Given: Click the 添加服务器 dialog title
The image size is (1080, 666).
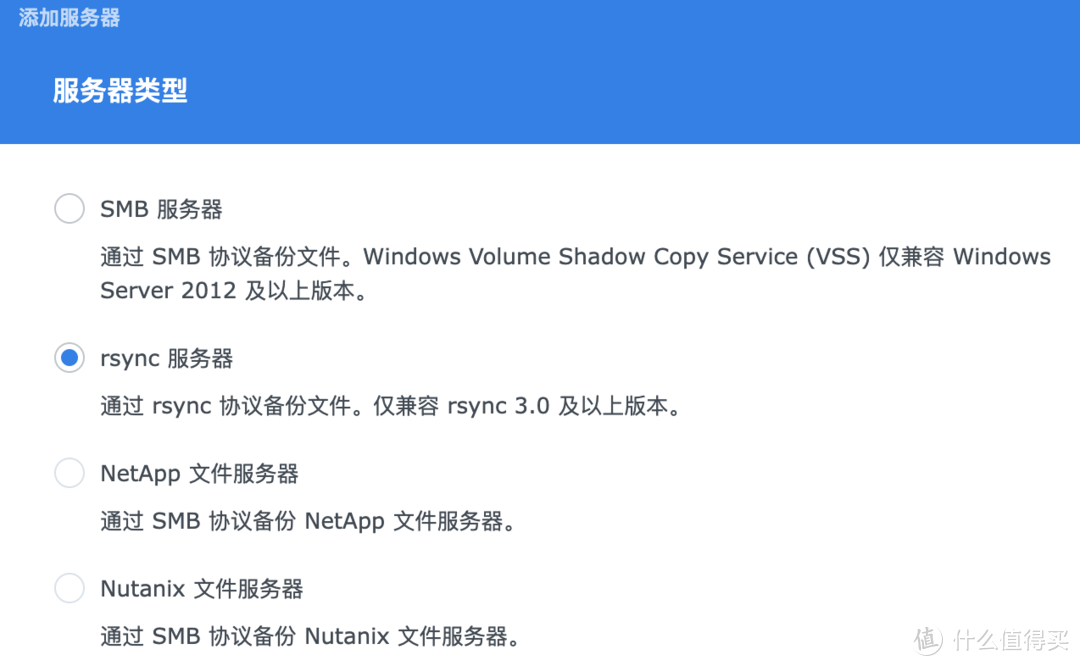Looking at the screenshot, I should [67, 16].
